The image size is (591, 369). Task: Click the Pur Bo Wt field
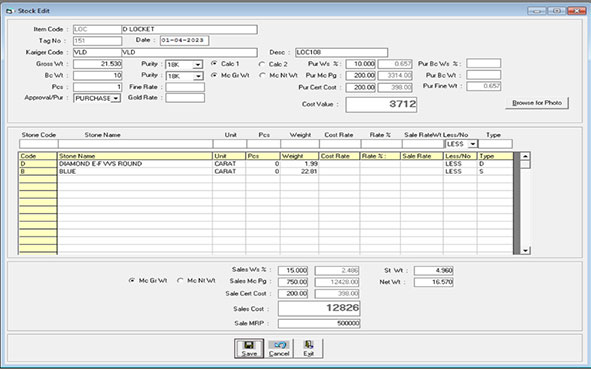point(484,75)
